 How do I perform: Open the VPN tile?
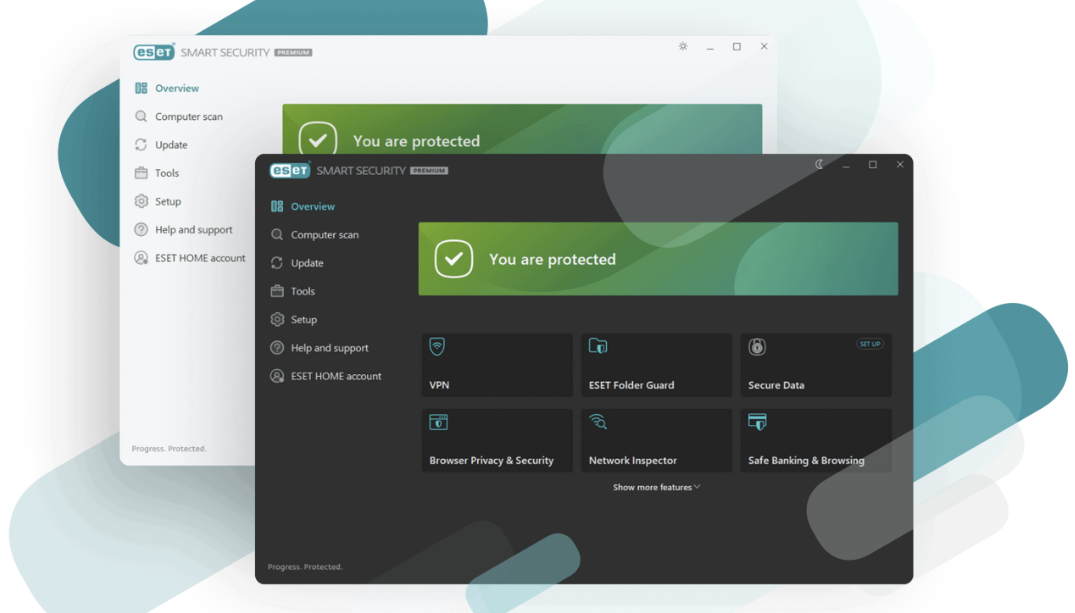[497, 365]
